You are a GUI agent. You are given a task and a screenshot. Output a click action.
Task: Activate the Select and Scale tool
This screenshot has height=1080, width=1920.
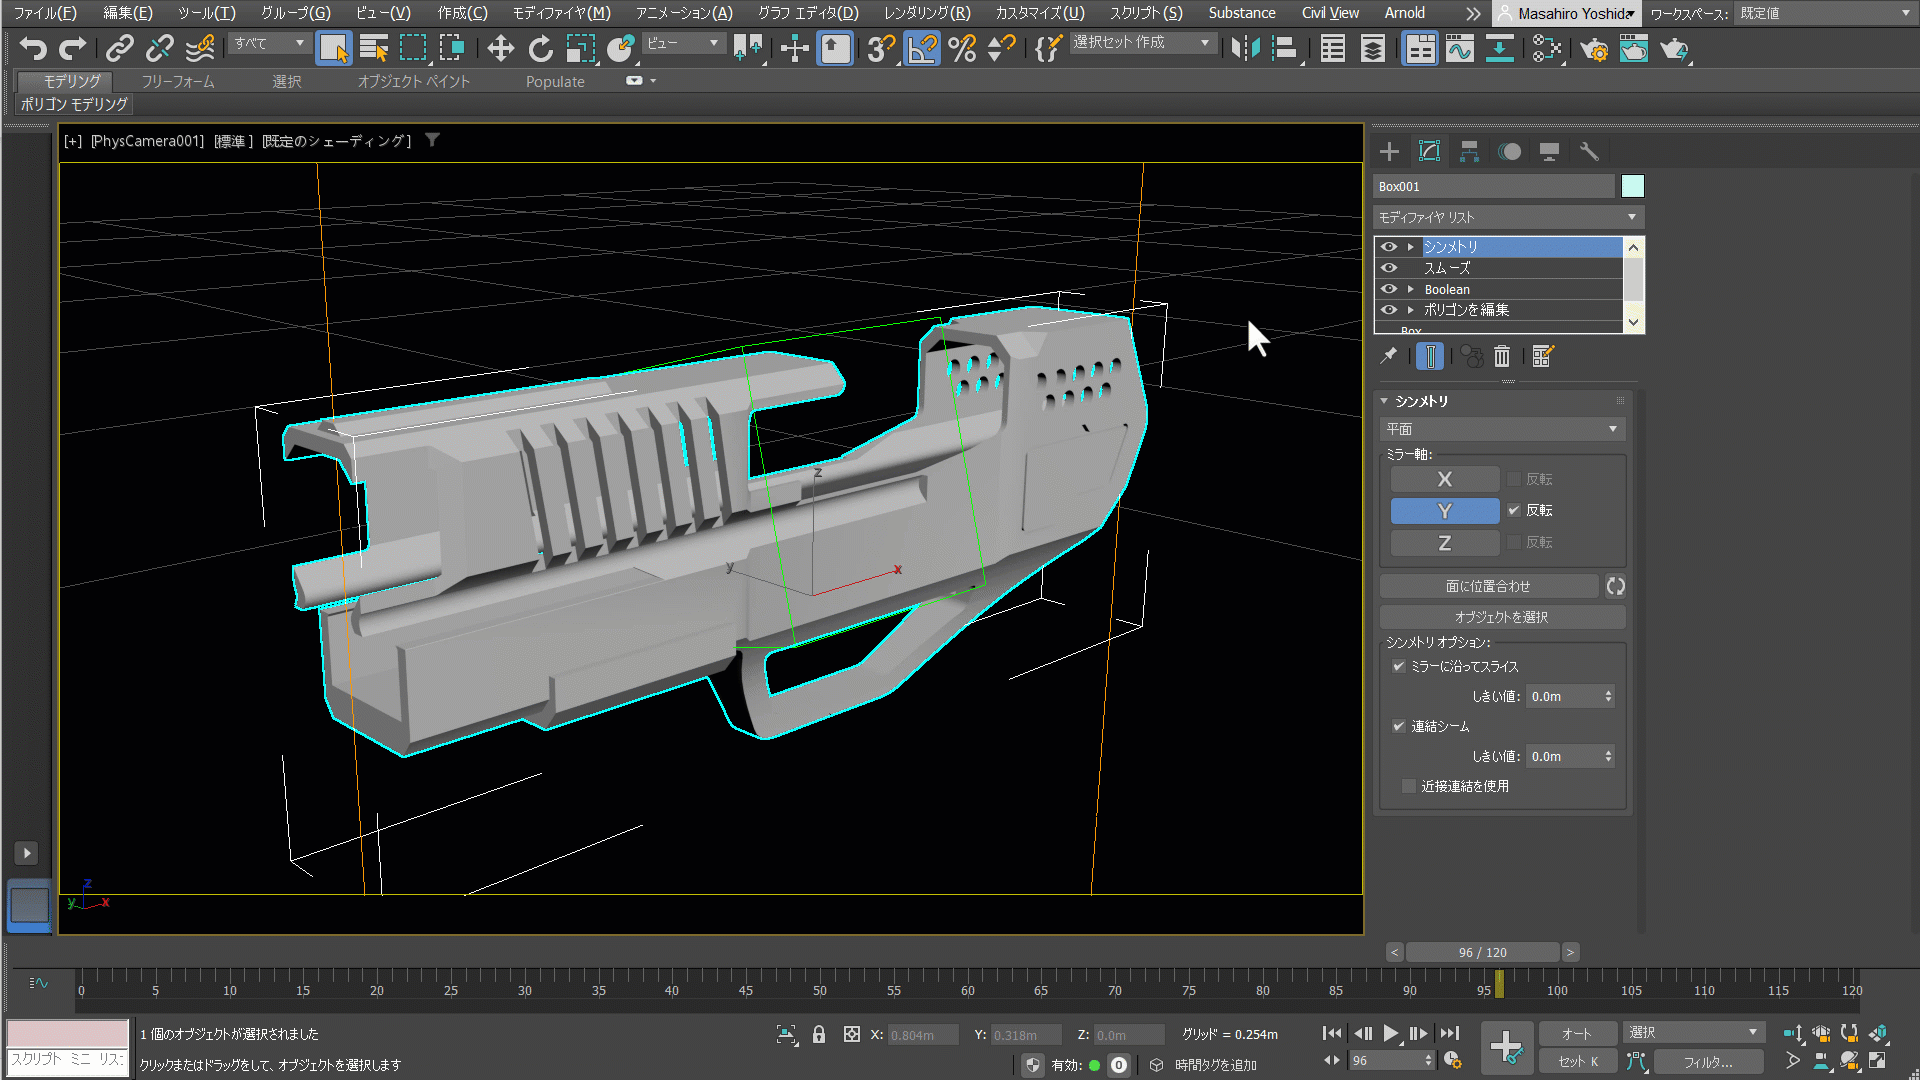point(580,48)
